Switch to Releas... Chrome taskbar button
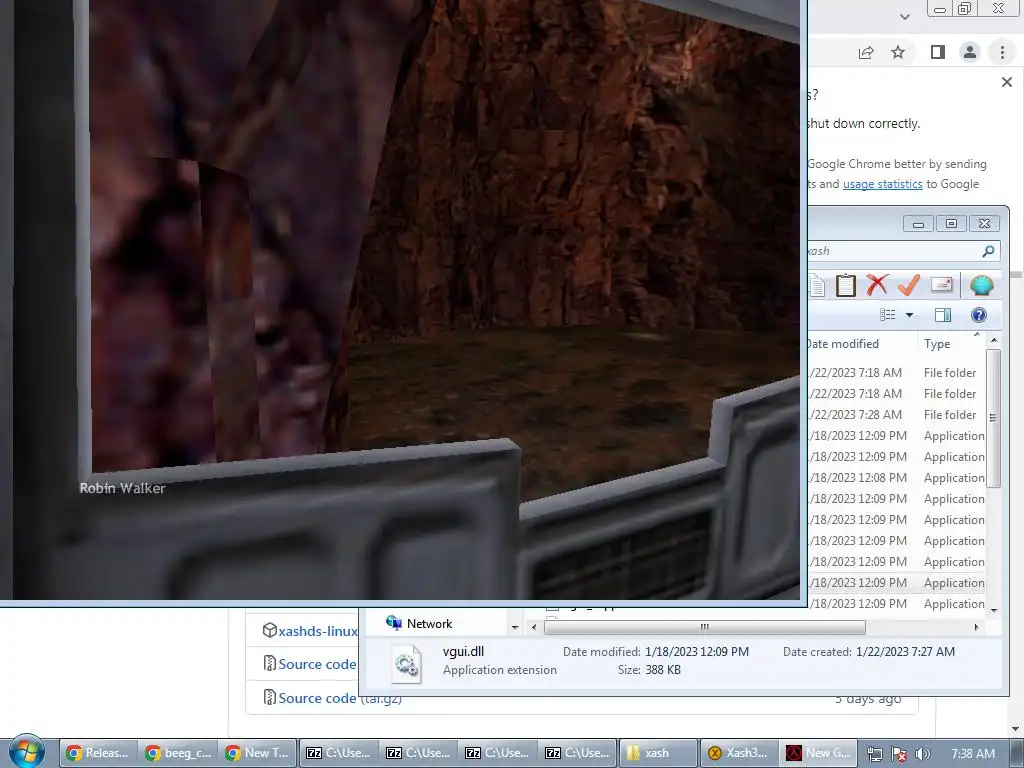This screenshot has height=768, width=1024. coord(99,753)
